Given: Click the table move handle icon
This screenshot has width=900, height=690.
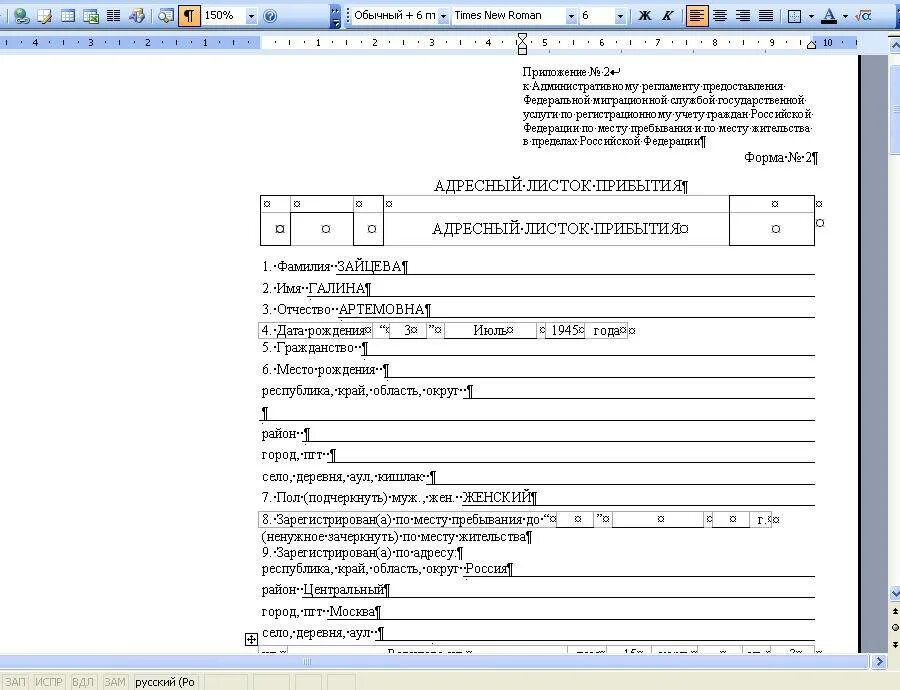Looking at the screenshot, I should [251, 639].
